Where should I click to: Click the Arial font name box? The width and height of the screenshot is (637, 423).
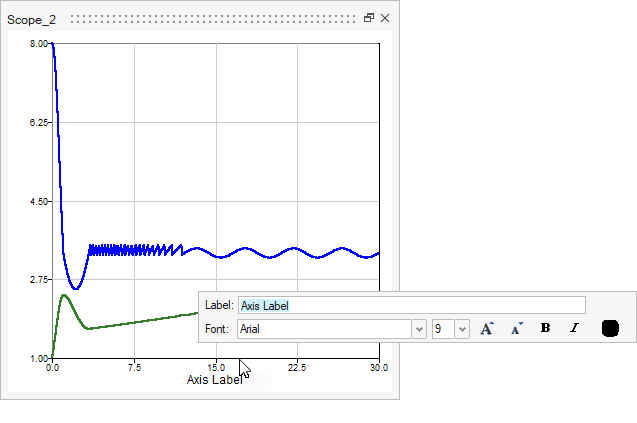coord(323,328)
